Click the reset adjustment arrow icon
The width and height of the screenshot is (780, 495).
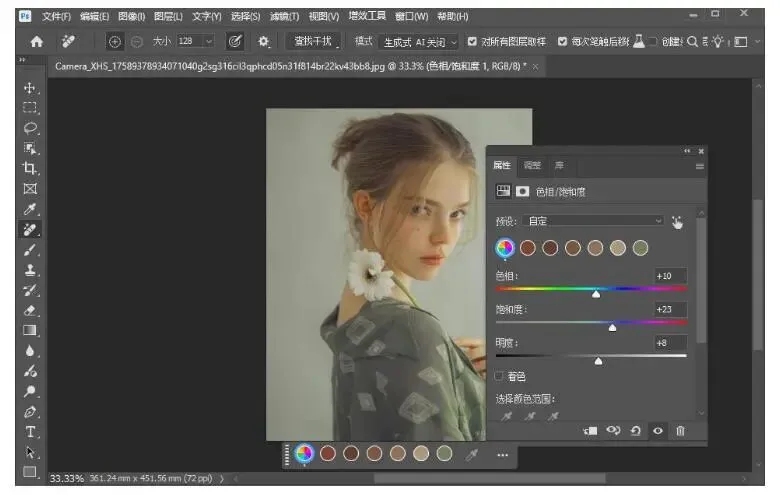click(x=635, y=430)
